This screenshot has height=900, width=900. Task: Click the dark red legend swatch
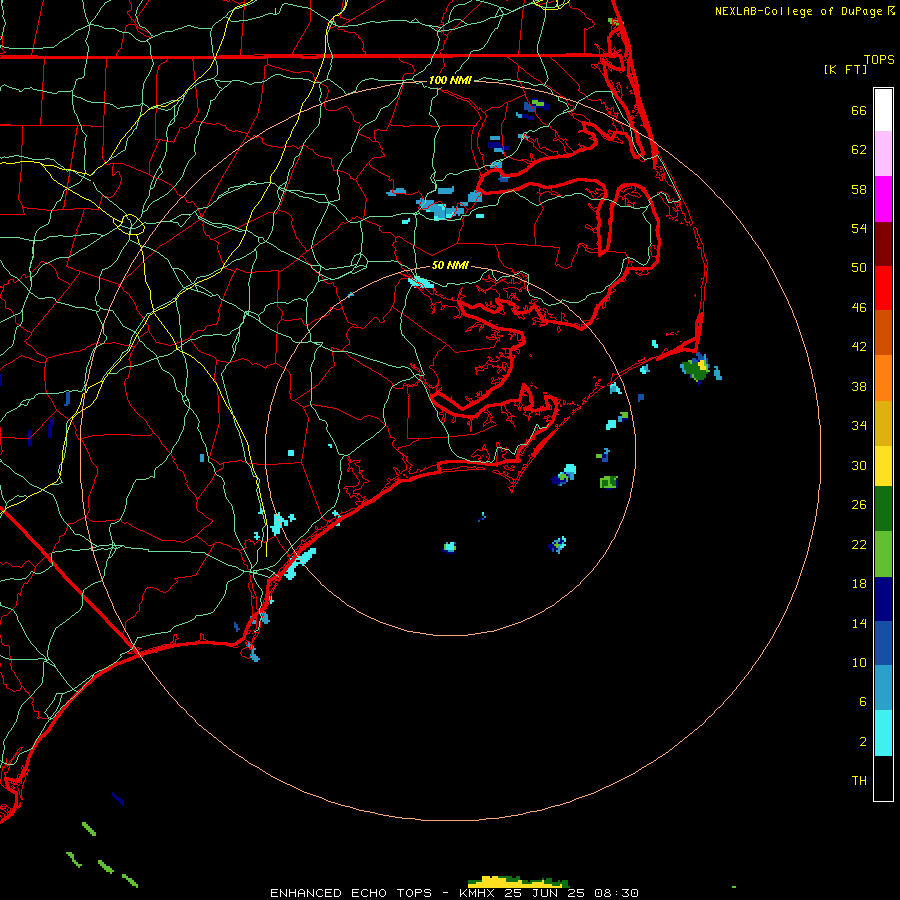[883, 244]
